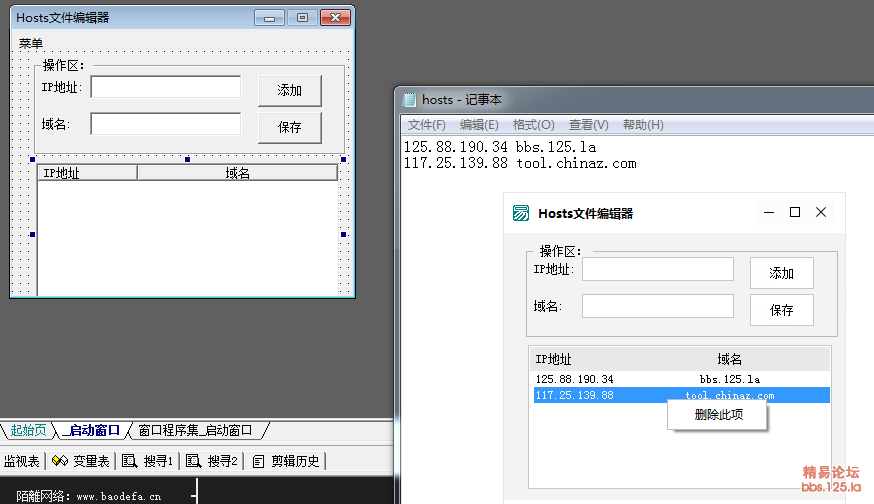Screen dimensions: 874x504
Task: Select 删除此项 from the context menu
Action: pyautogui.click(x=718, y=414)
